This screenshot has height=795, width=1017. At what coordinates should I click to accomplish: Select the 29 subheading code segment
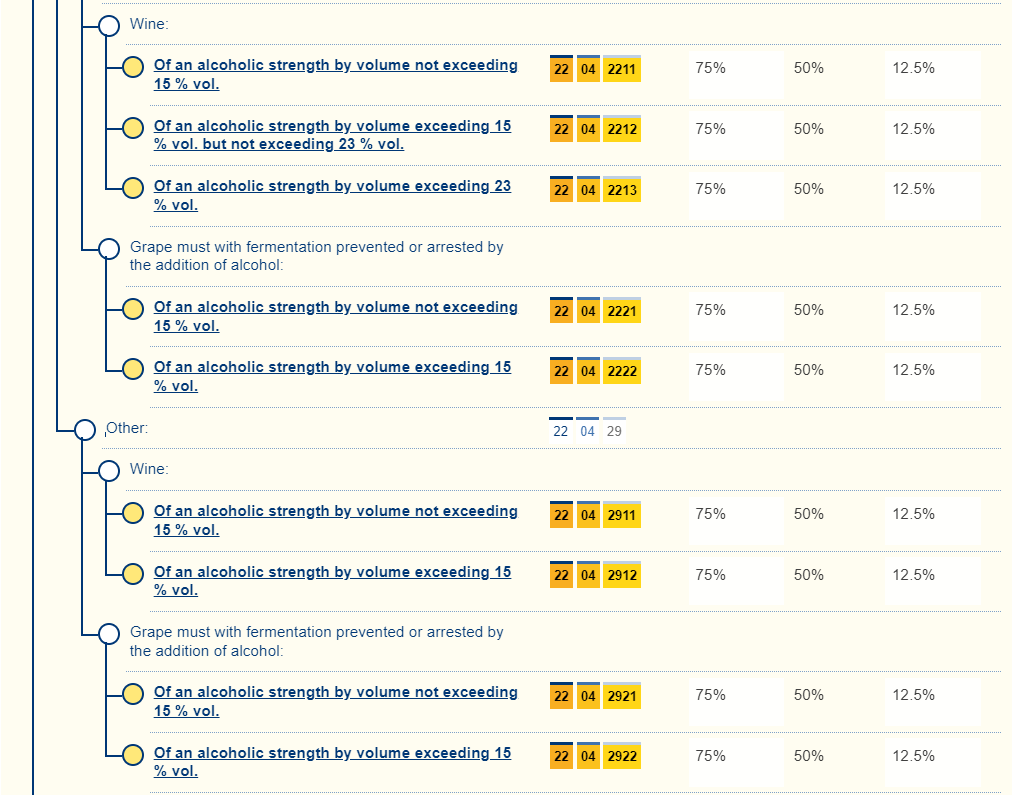tap(614, 431)
